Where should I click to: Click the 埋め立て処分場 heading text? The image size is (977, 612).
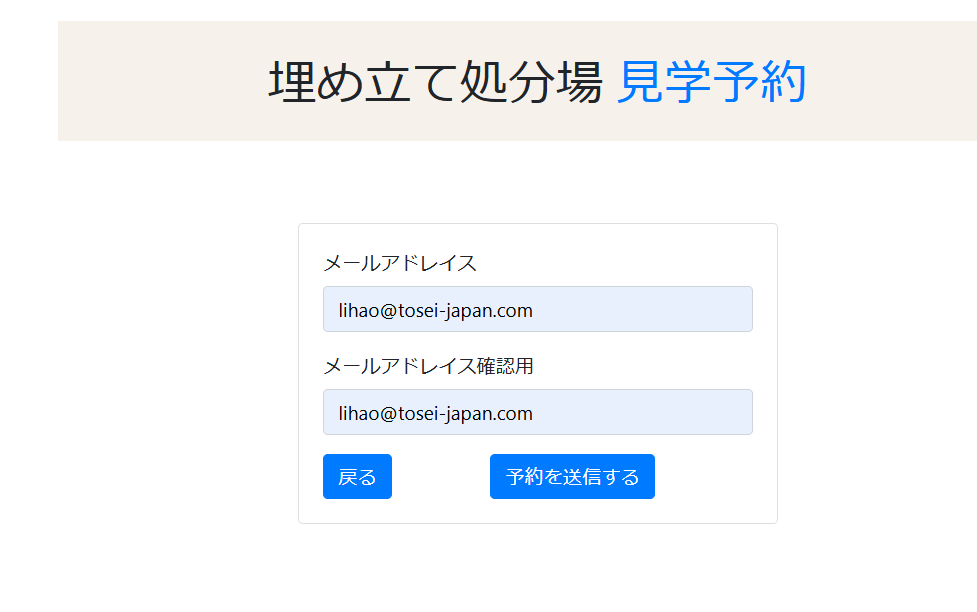point(435,82)
